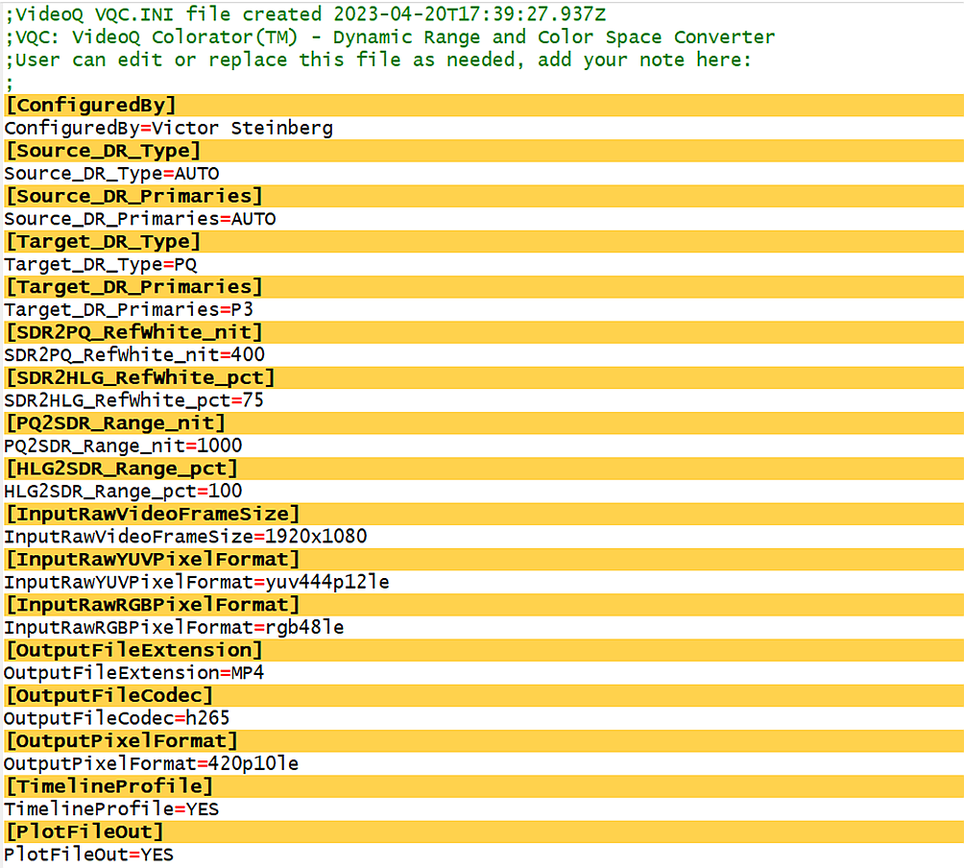The image size is (964, 868).
Task: Click the [Target_DR_Type] section header
Action: 103,241
